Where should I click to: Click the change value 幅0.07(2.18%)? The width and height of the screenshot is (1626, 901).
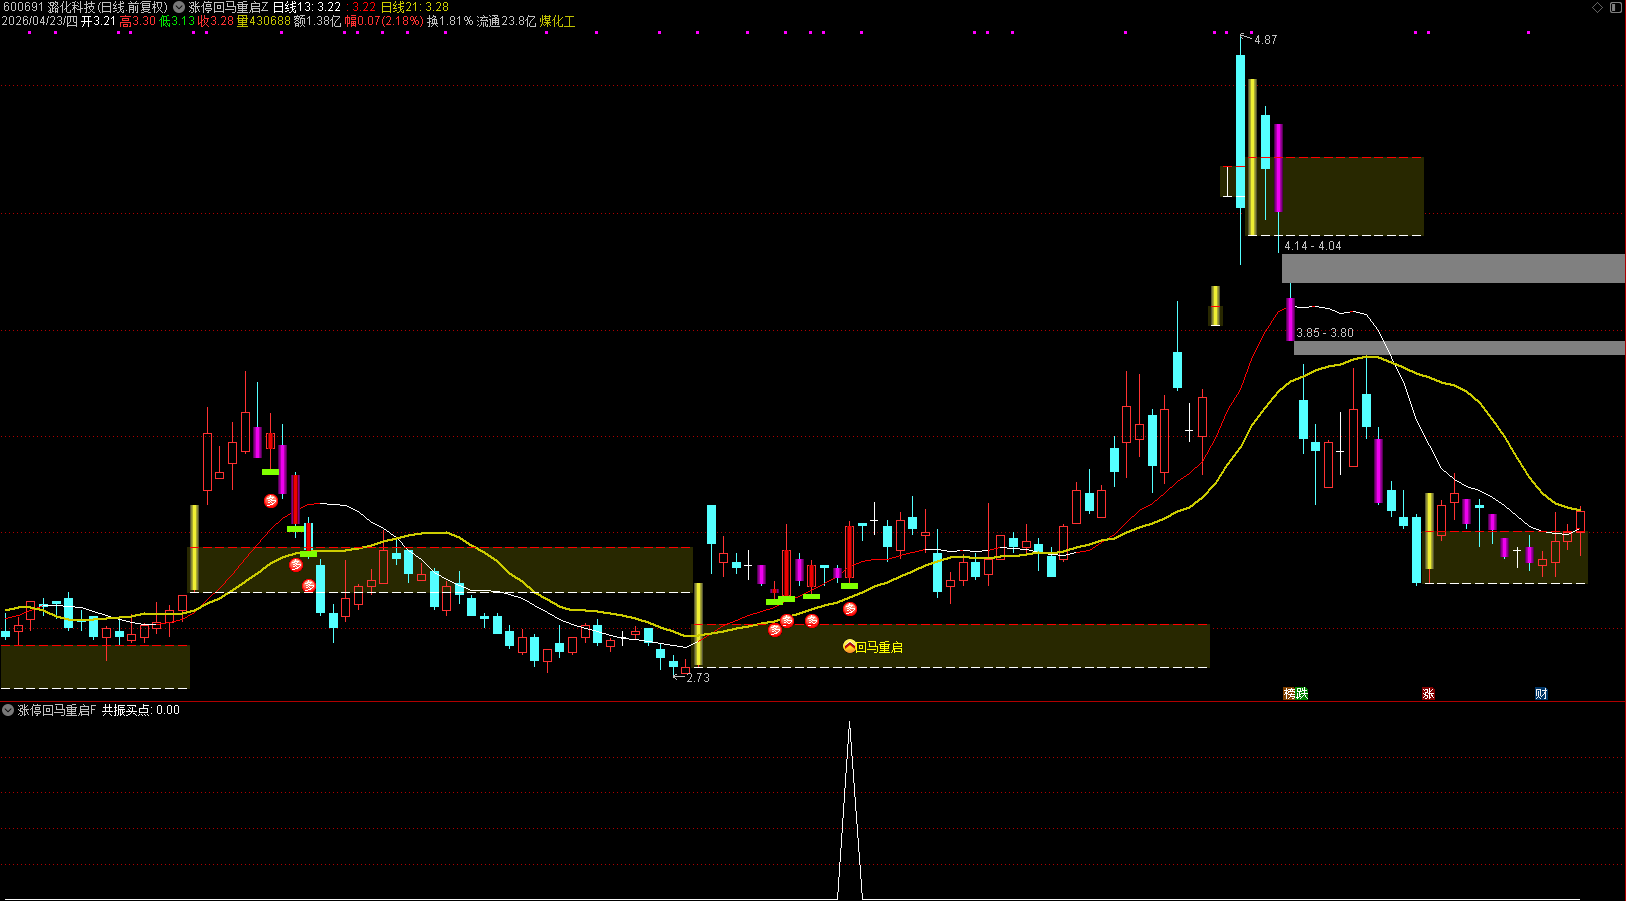(x=384, y=21)
